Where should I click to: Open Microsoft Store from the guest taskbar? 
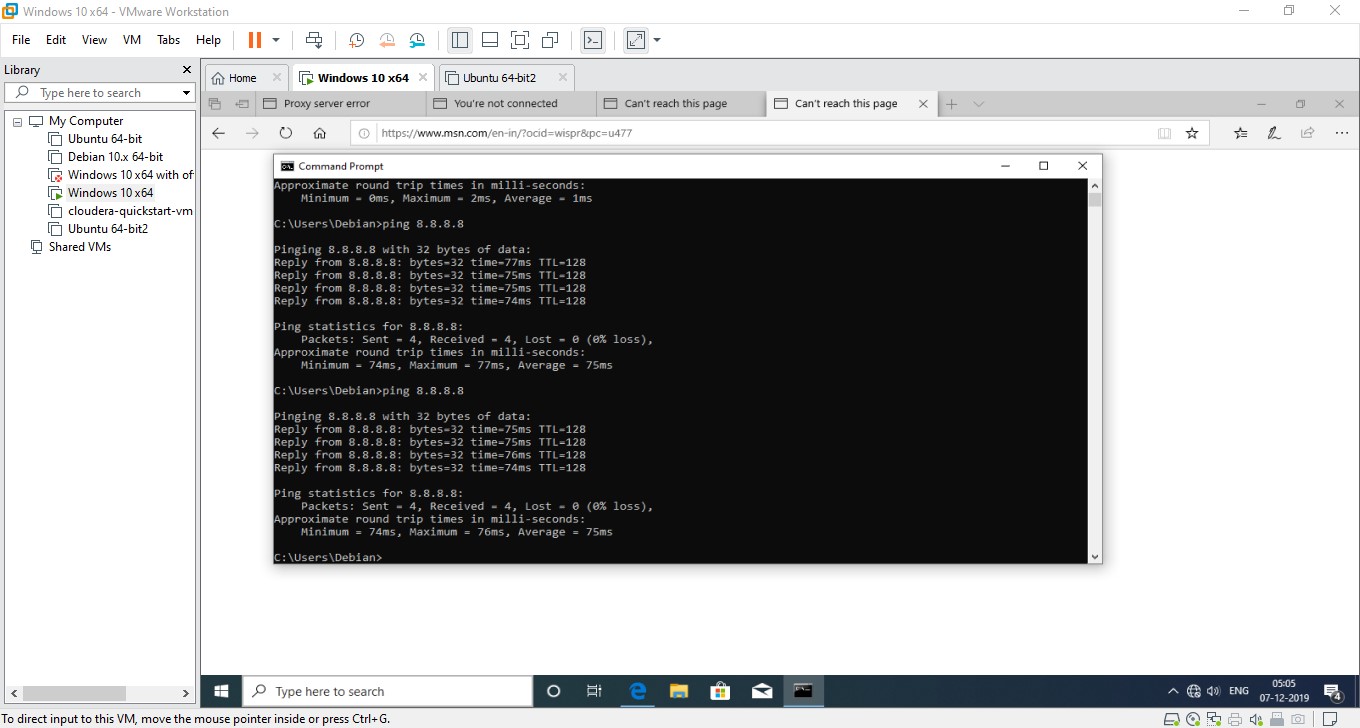pos(720,691)
